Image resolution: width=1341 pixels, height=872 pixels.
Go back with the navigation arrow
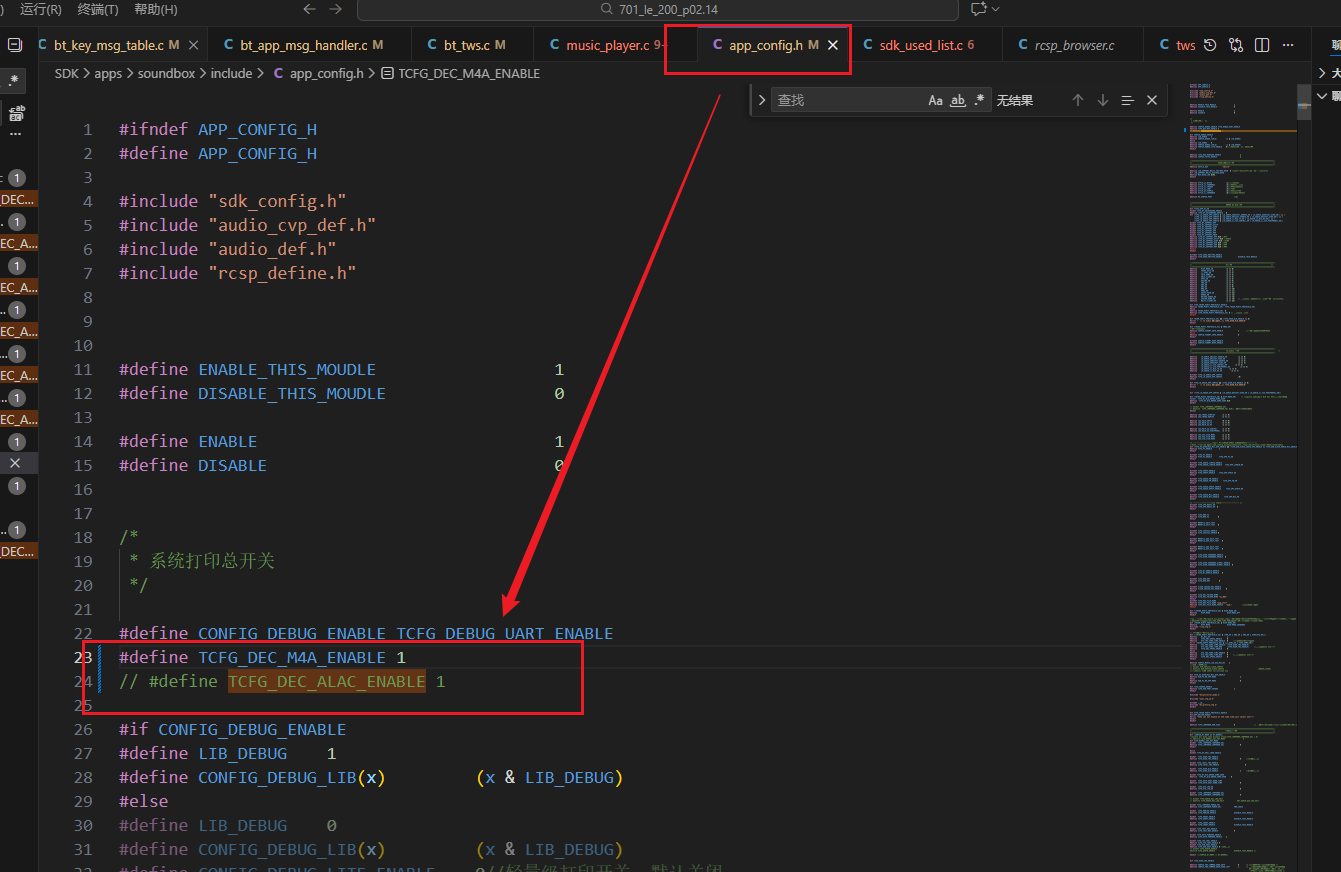(x=309, y=9)
